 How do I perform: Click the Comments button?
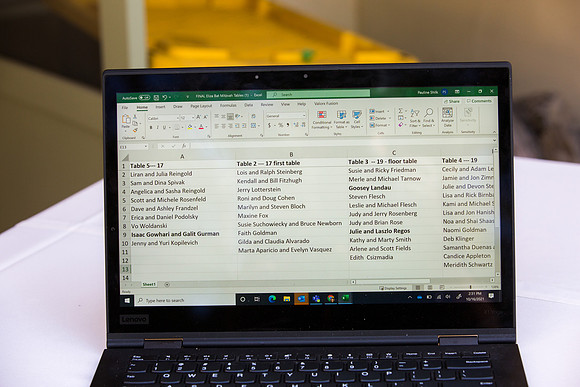click(479, 101)
